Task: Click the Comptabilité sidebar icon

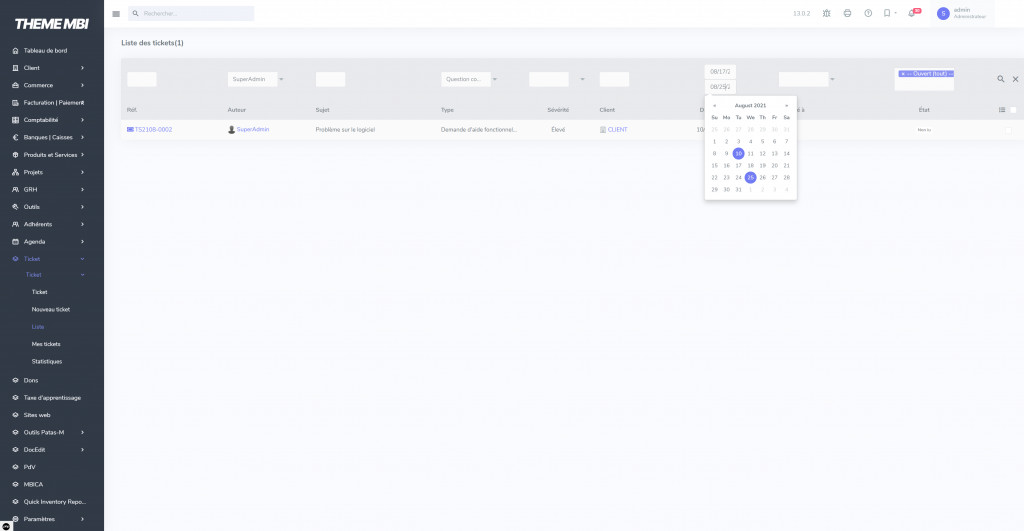Action: pos(16,120)
